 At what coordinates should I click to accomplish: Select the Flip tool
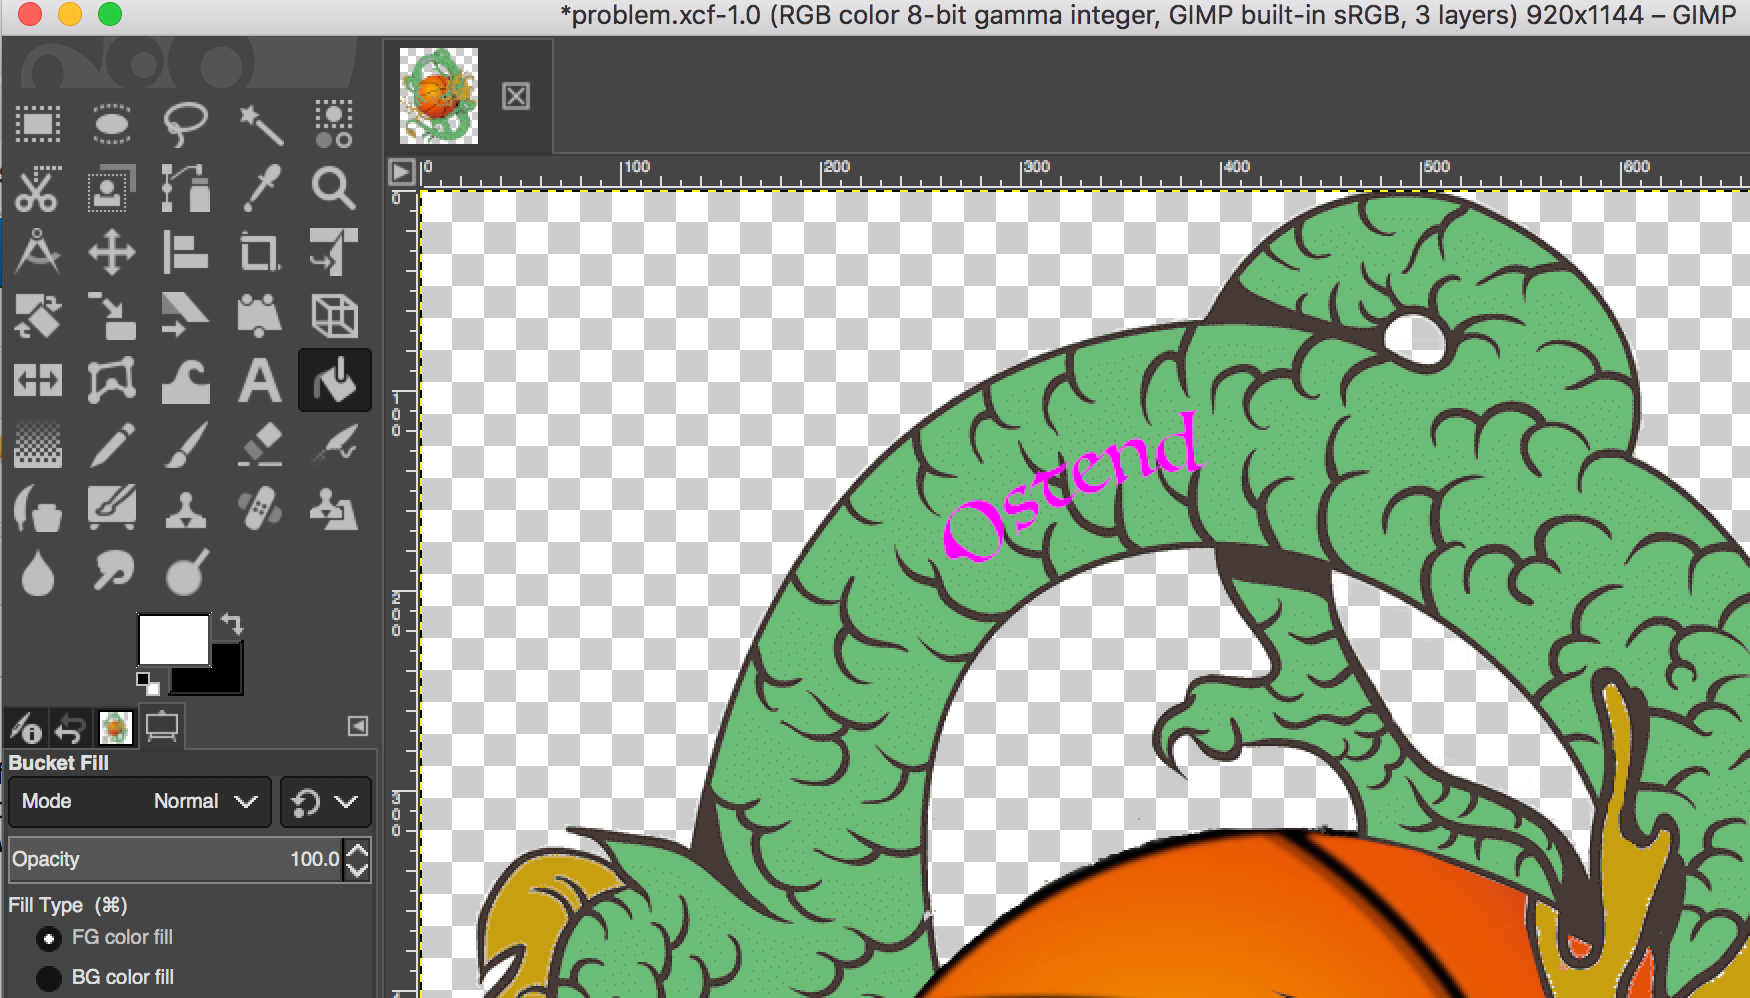(38, 380)
